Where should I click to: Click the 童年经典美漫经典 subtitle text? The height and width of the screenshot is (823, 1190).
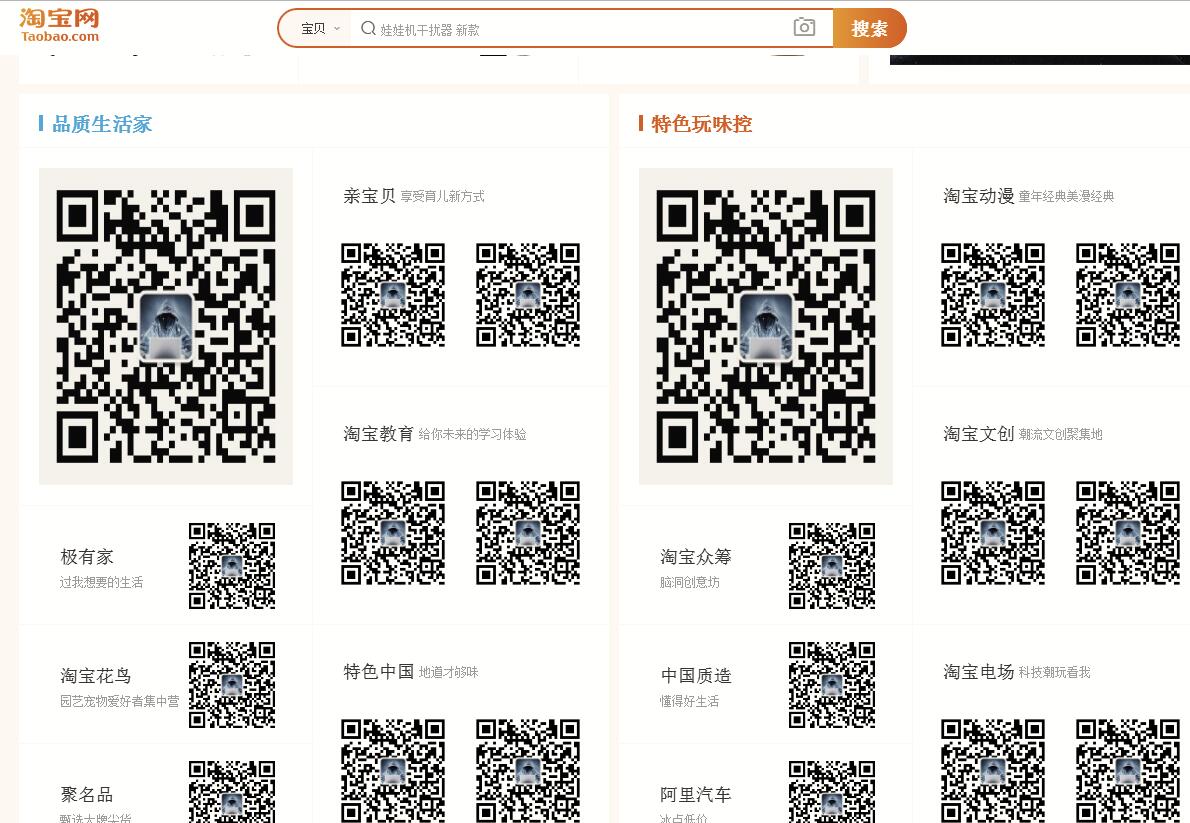pyautogui.click(x=1066, y=197)
